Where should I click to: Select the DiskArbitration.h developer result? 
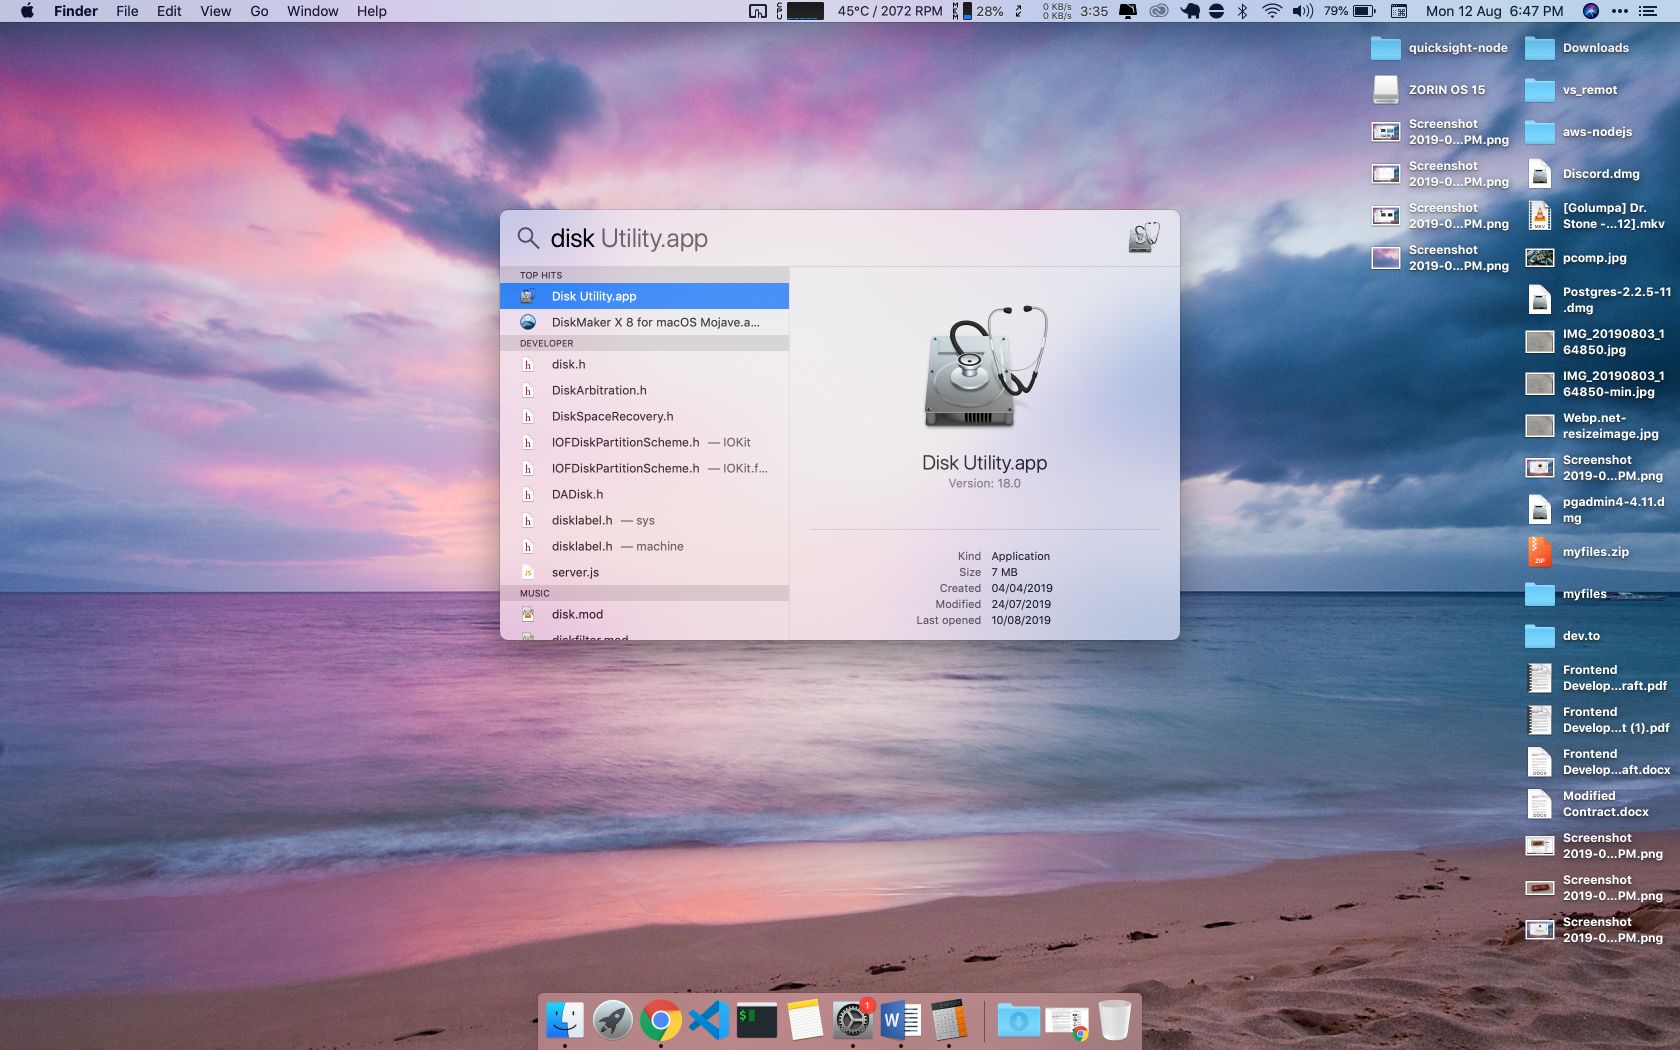(598, 390)
